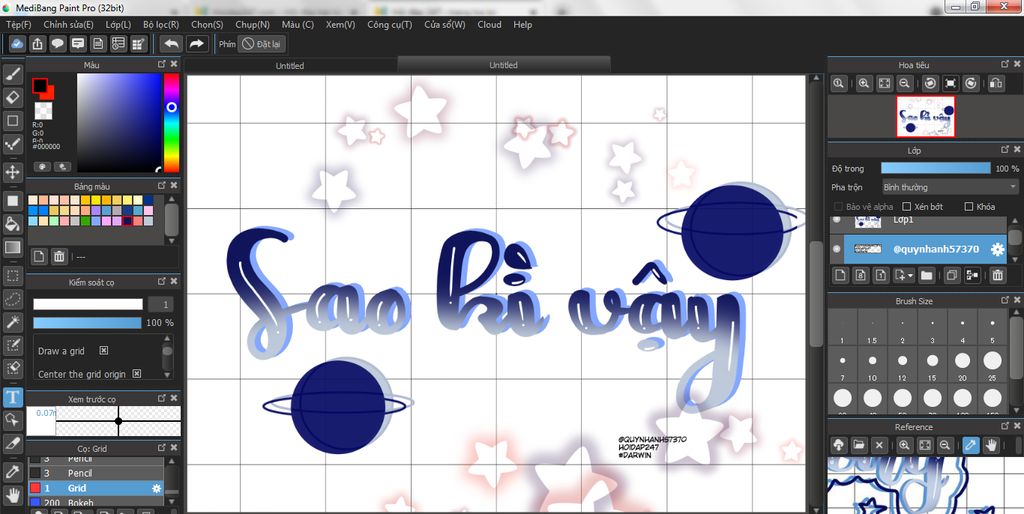1024x514 pixels.
Task: Pop out the Brush Size panel
Action: (1005, 300)
